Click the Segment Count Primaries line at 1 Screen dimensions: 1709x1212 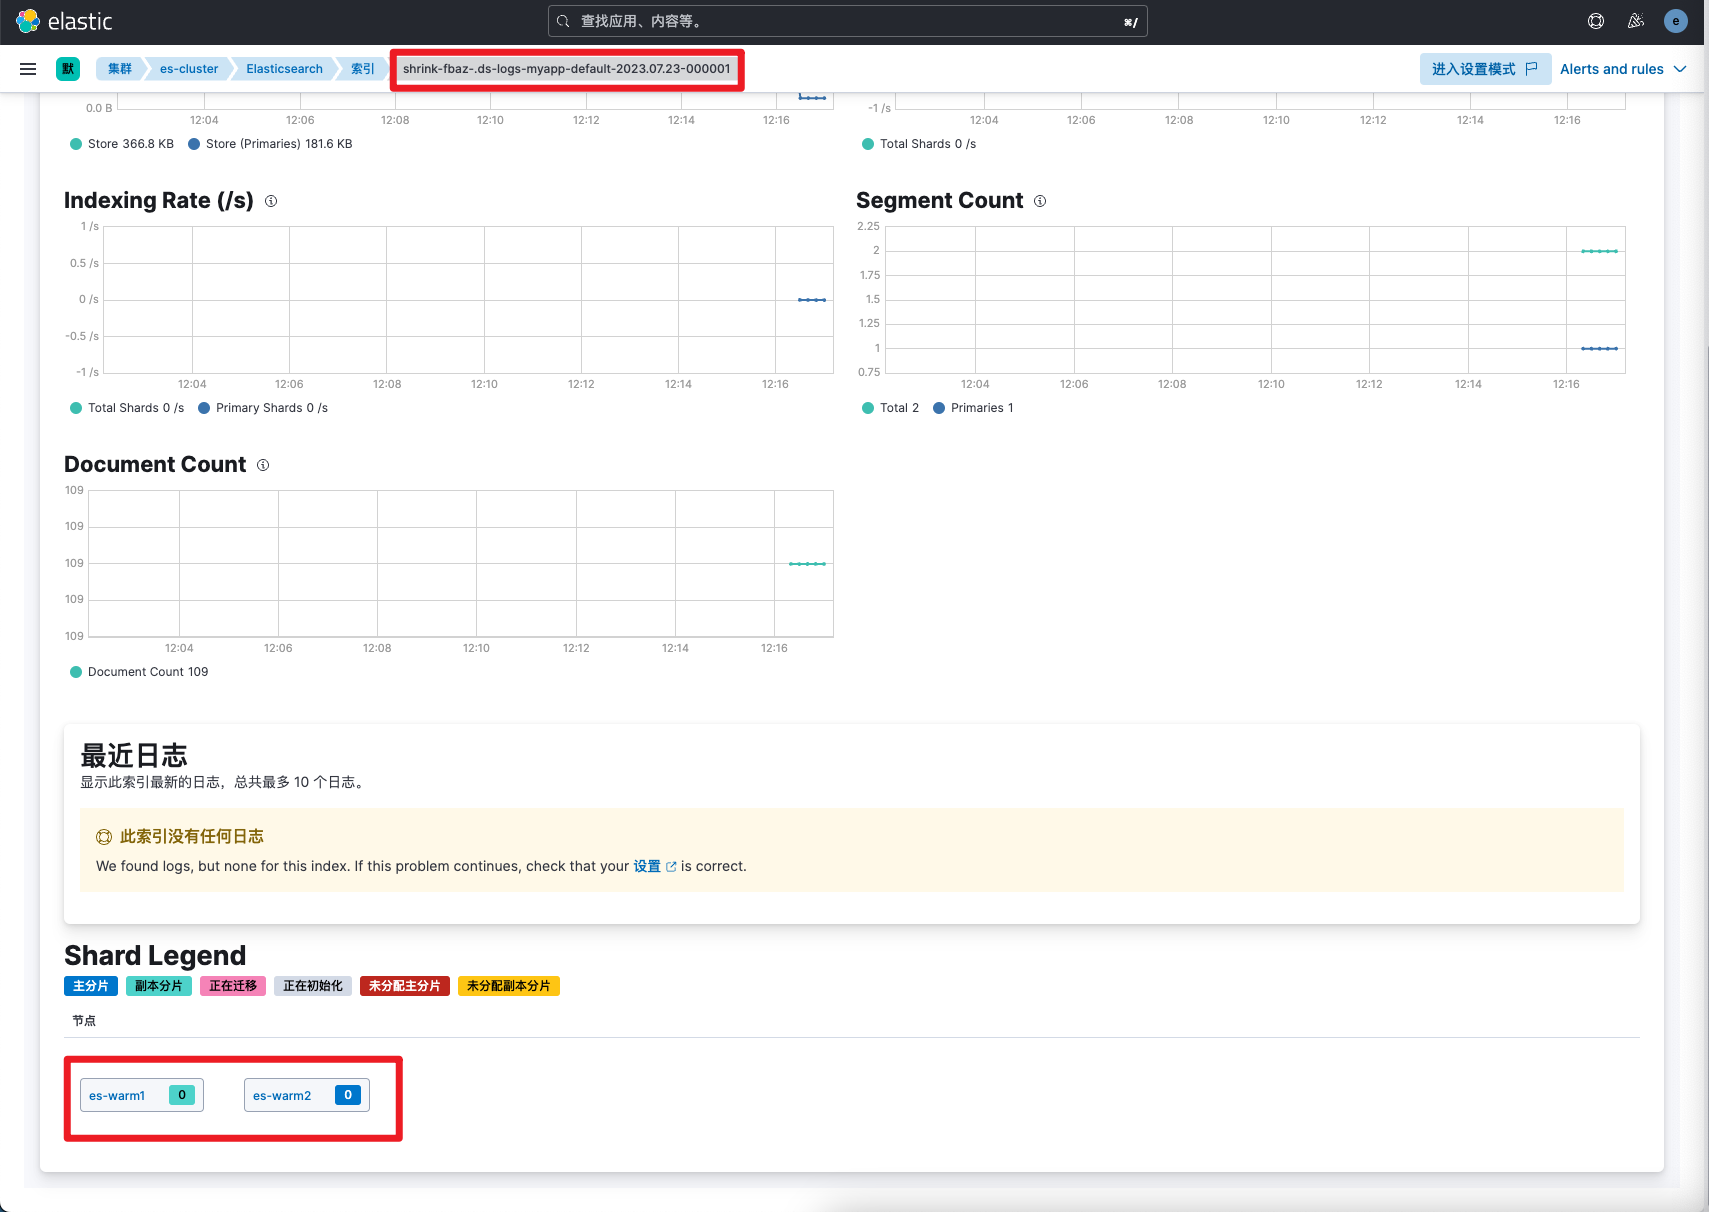pos(1600,348)
